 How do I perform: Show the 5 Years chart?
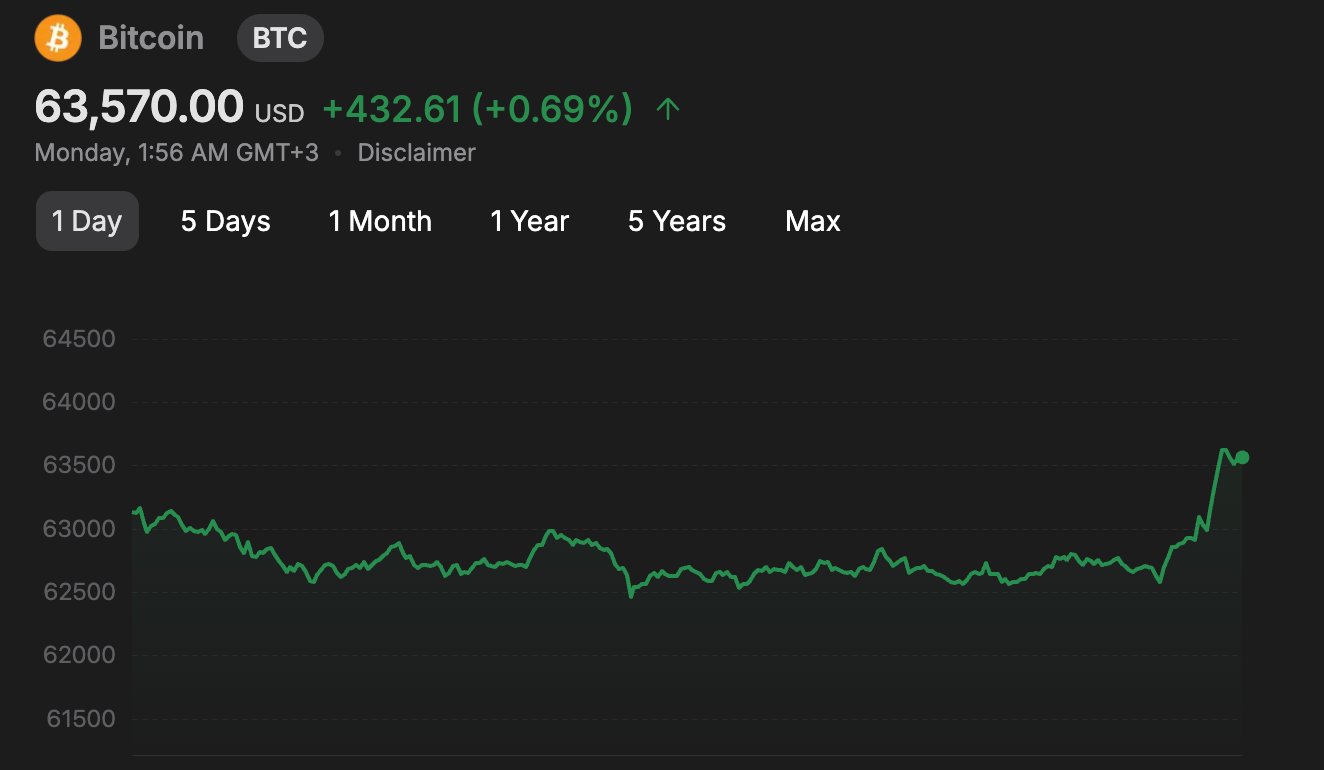(x=677, y=221)
